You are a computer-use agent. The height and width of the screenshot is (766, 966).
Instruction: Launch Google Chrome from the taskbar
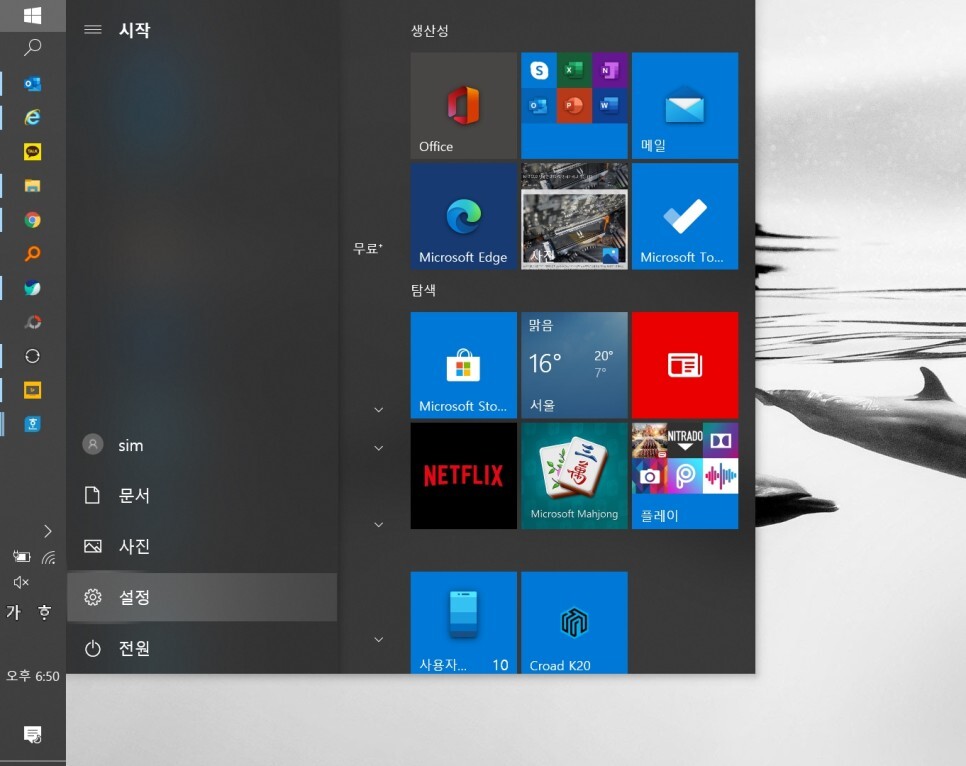pyautogui.click(x=32, y=220)
